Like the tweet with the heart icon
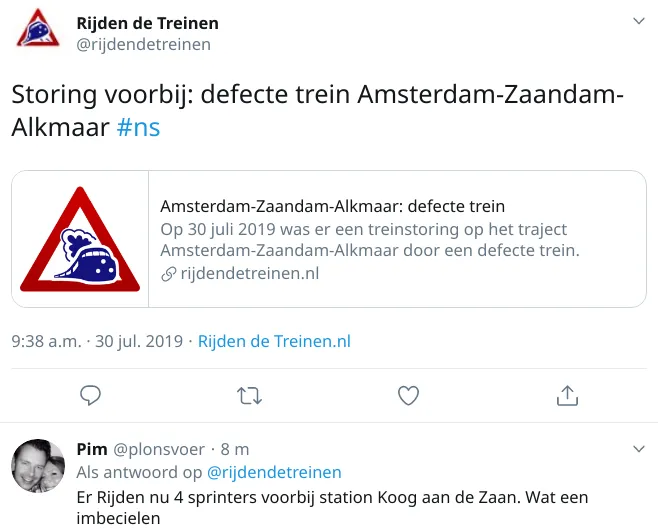Screen dimensions: 658x529 click(408, 395)
